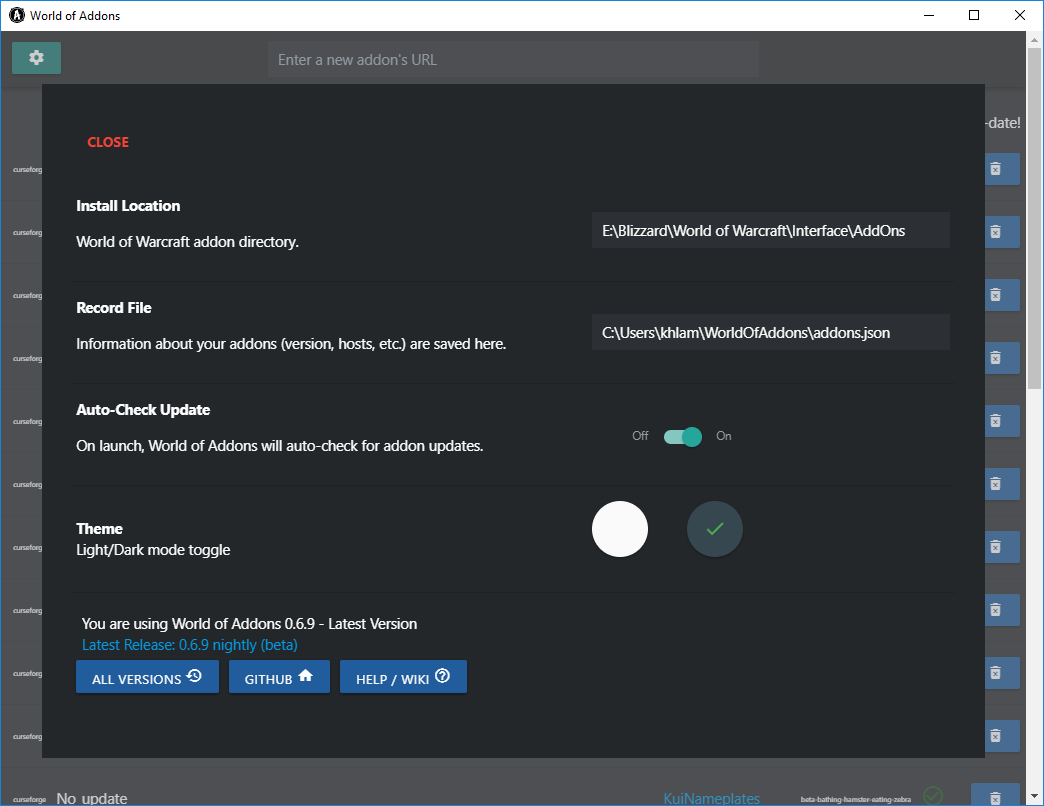The width and height of the screenshot is (1044, 806).
Task: Click the 'Record File' heading
Action: point(114,307)
